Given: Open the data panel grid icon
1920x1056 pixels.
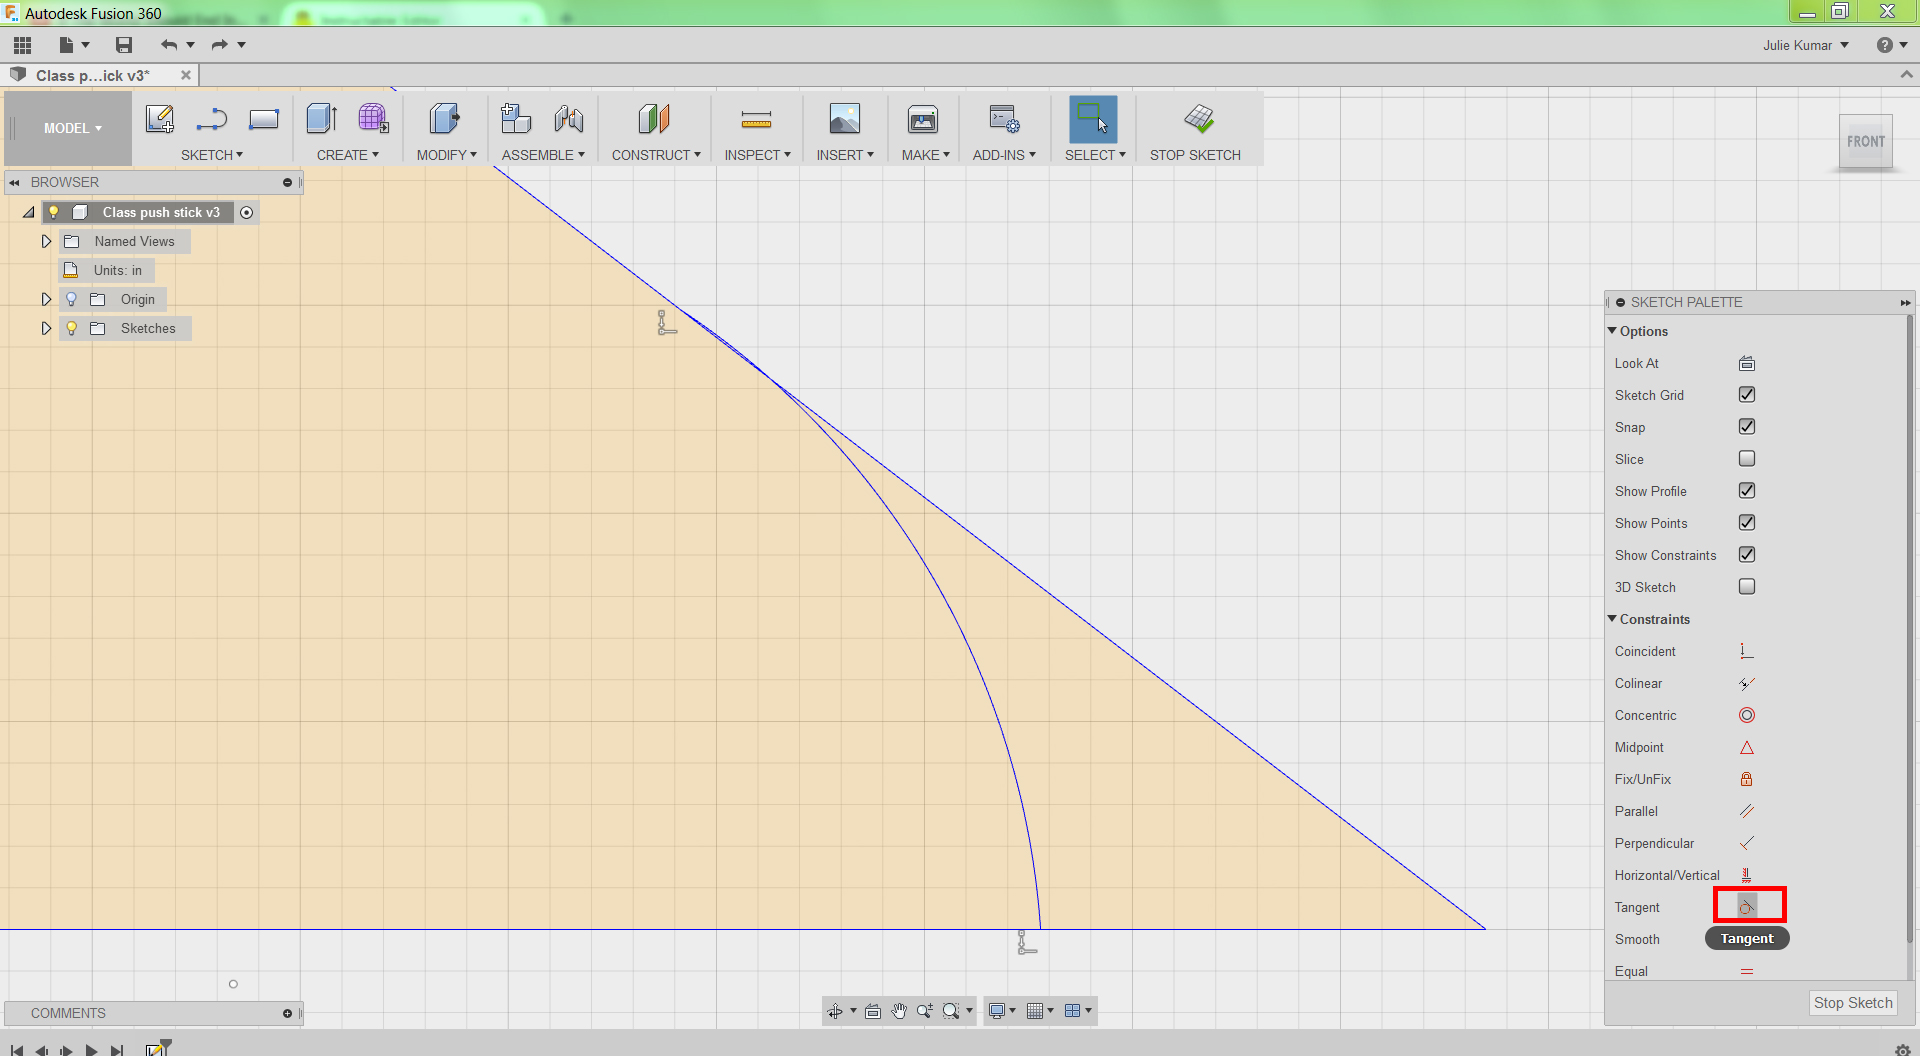Looking at the screenshot, I should [x=22, y=45].
